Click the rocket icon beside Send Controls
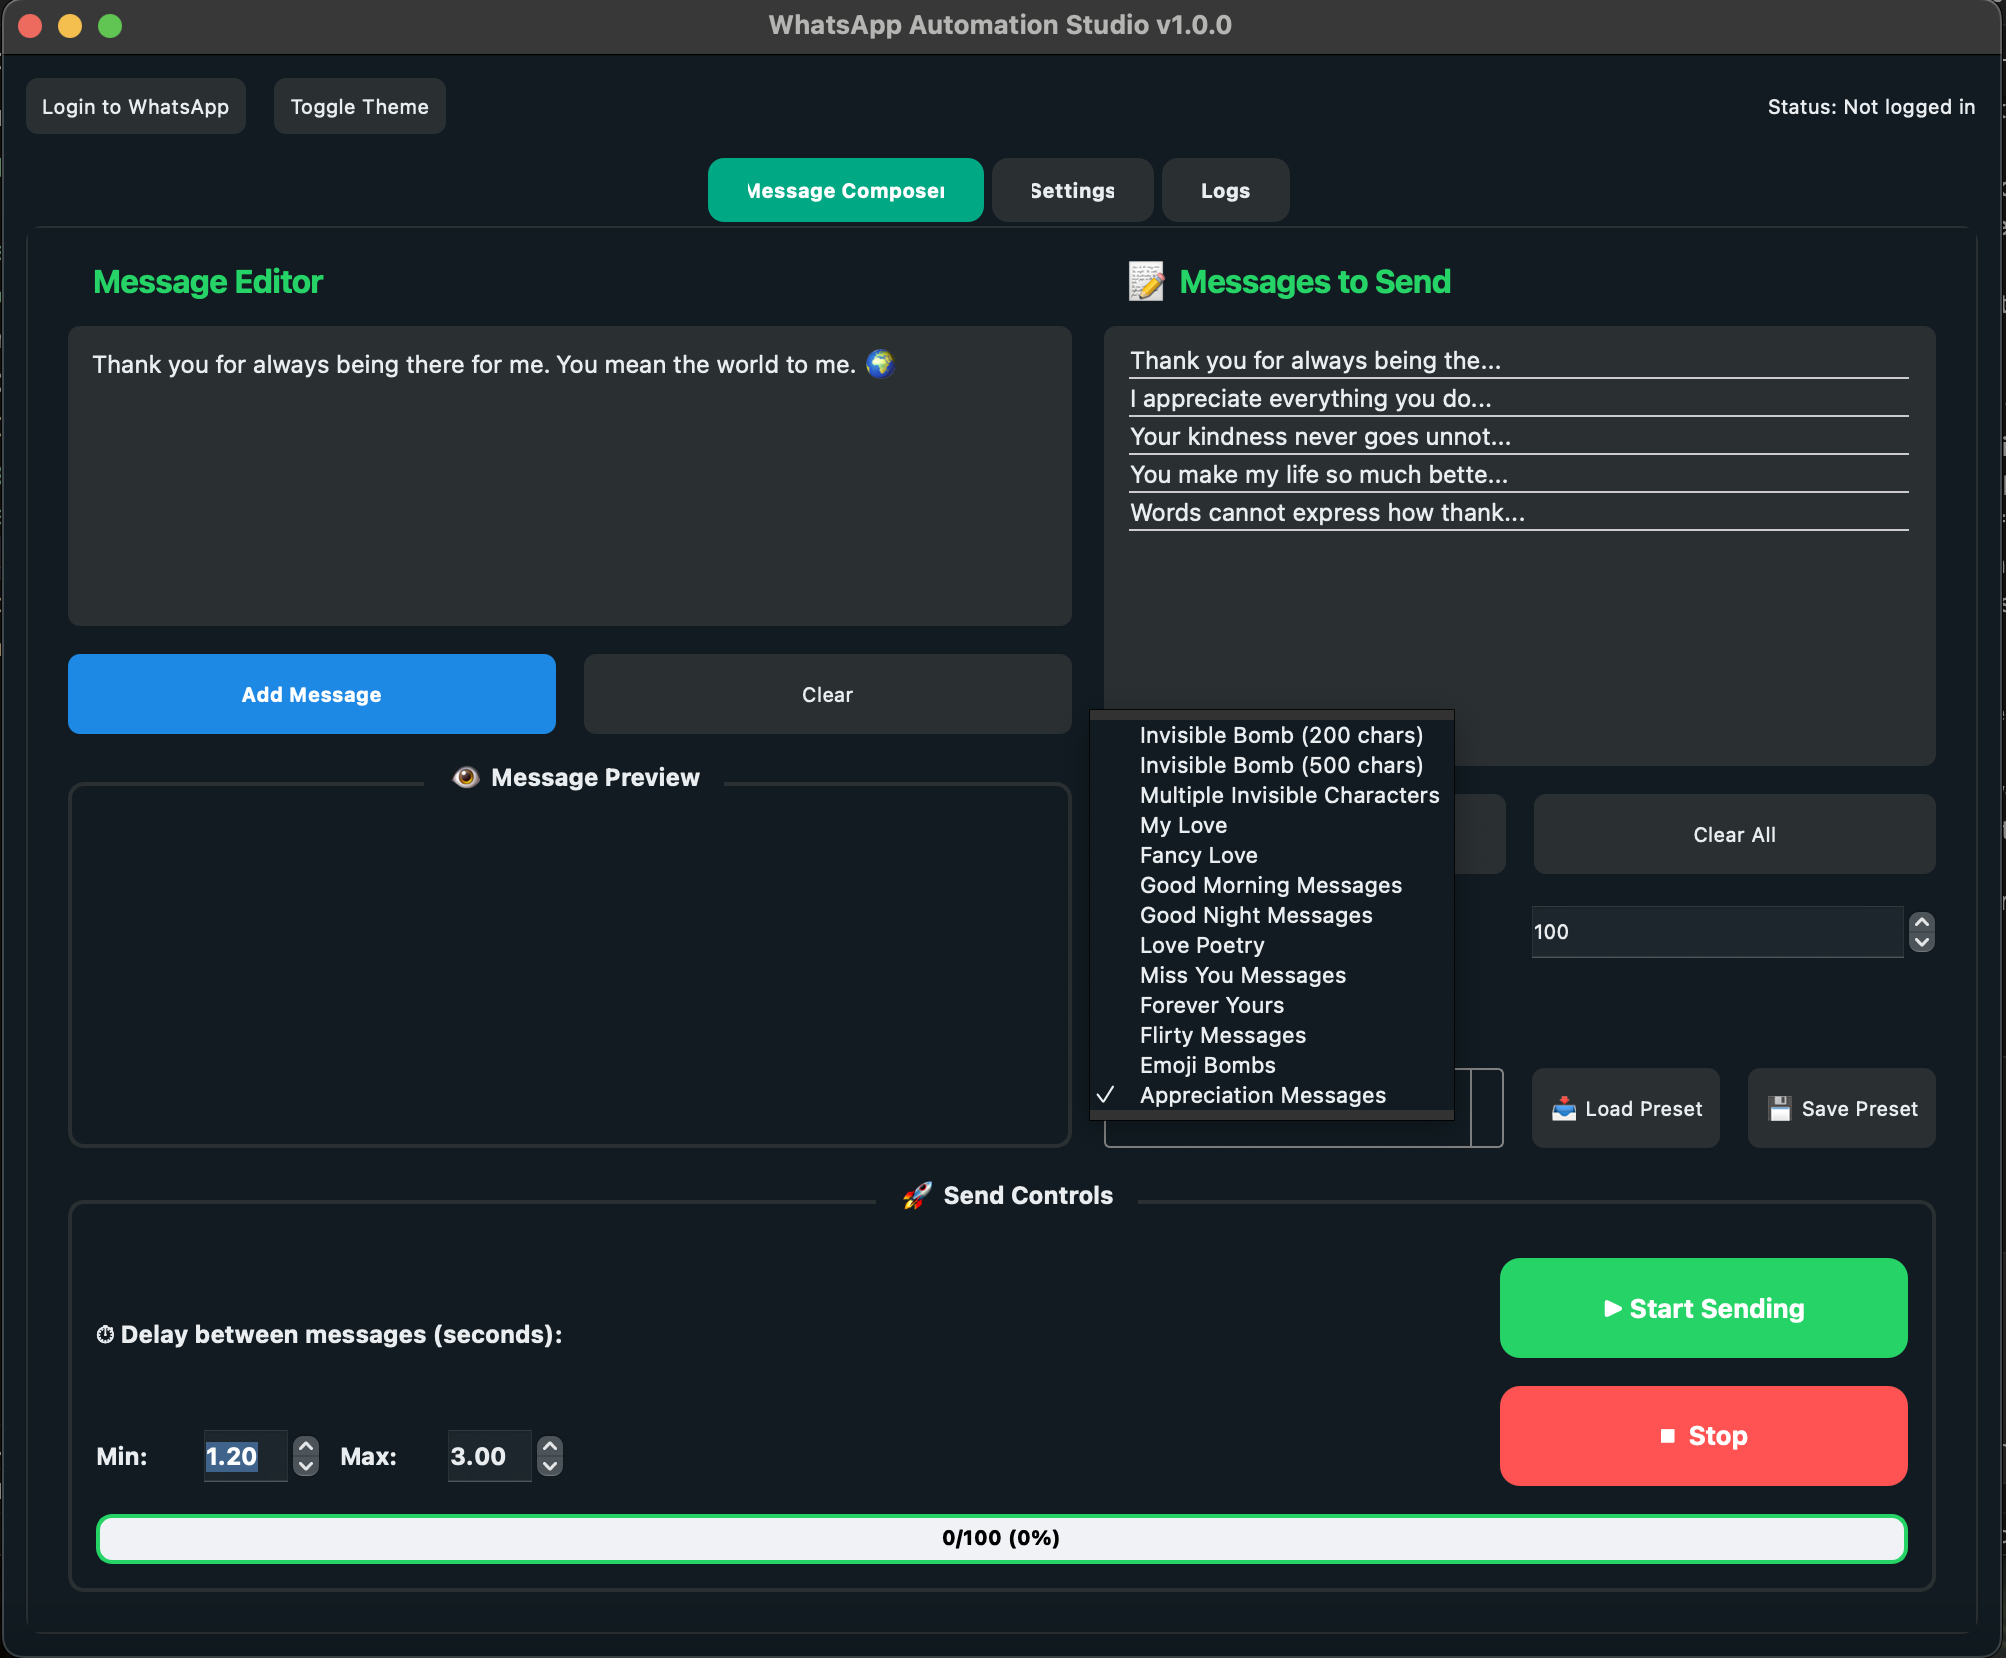The height and width of the screenshot is (1658, 2006). click(x=916, y=1194)
